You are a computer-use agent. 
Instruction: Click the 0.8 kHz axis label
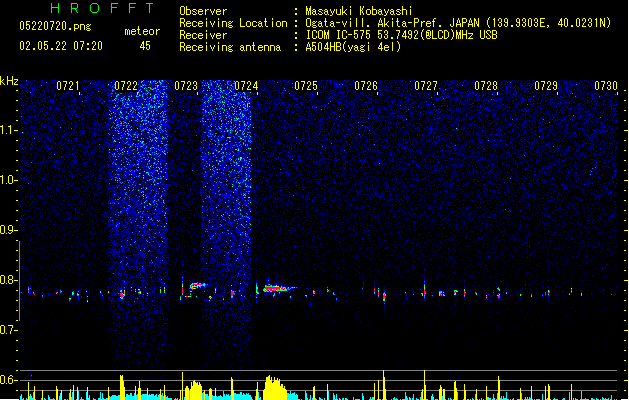tap(8, 280)
